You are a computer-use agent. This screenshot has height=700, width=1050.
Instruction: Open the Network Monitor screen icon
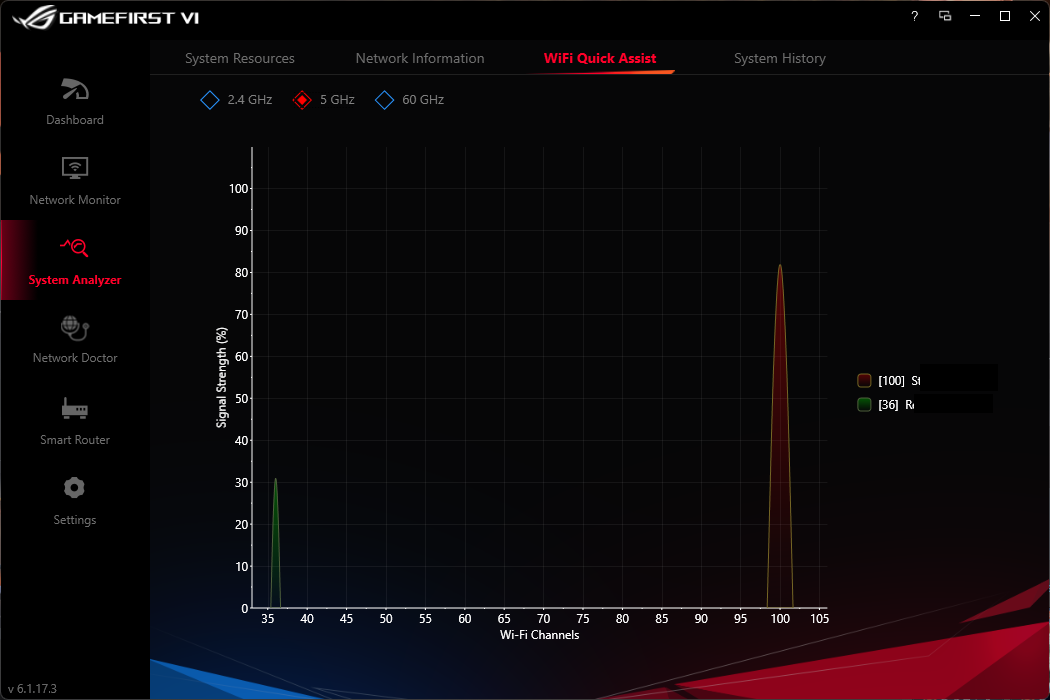[x=75, y=168]
